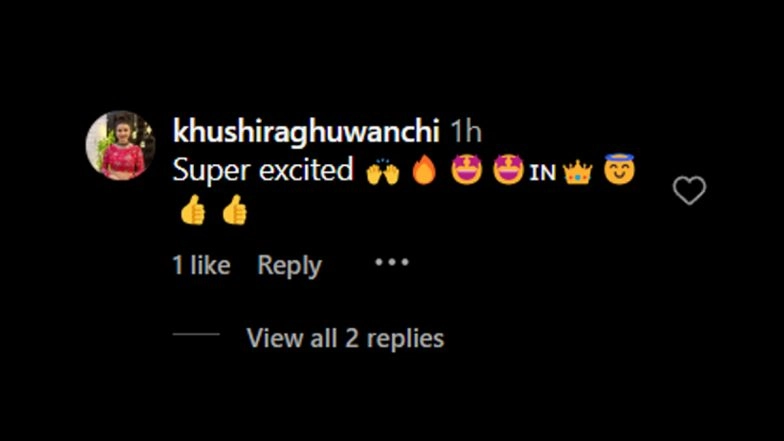784x441 pixels.
Task: Click the second star-eyes emoji
Action: (x=508, y=170)
